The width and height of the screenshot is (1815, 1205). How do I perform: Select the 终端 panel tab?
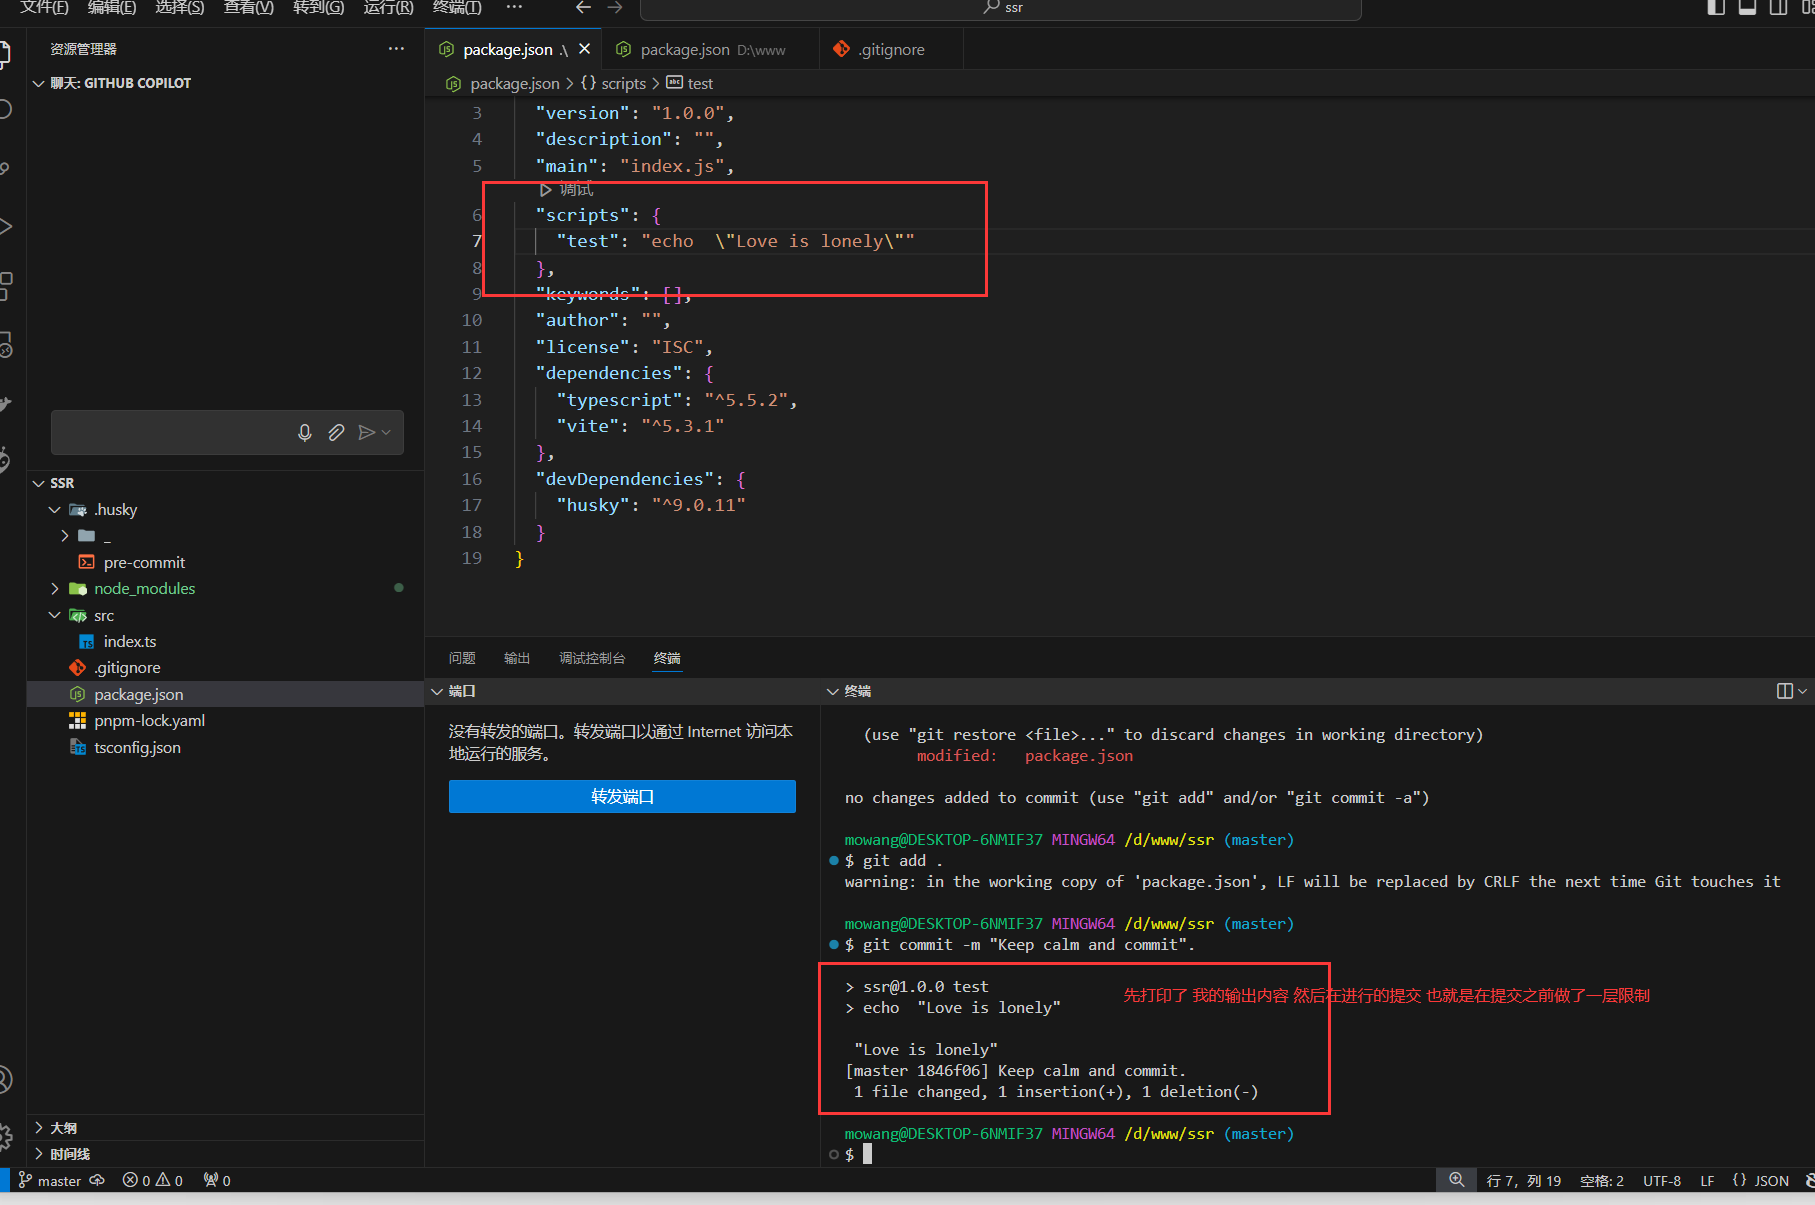[667, 658]
